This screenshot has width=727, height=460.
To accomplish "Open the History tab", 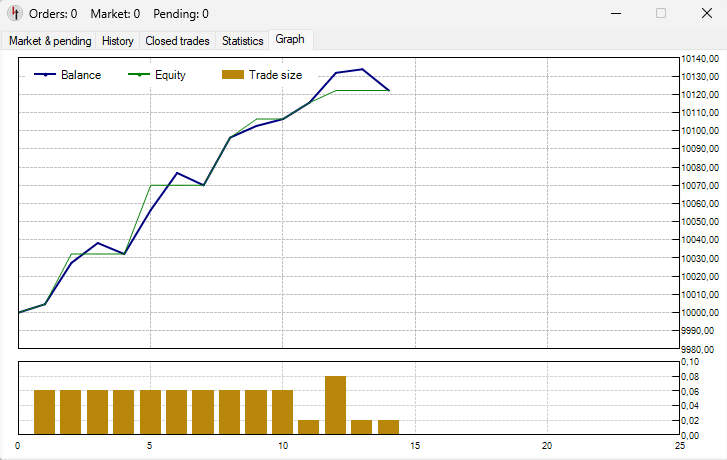I will [118, 41].
